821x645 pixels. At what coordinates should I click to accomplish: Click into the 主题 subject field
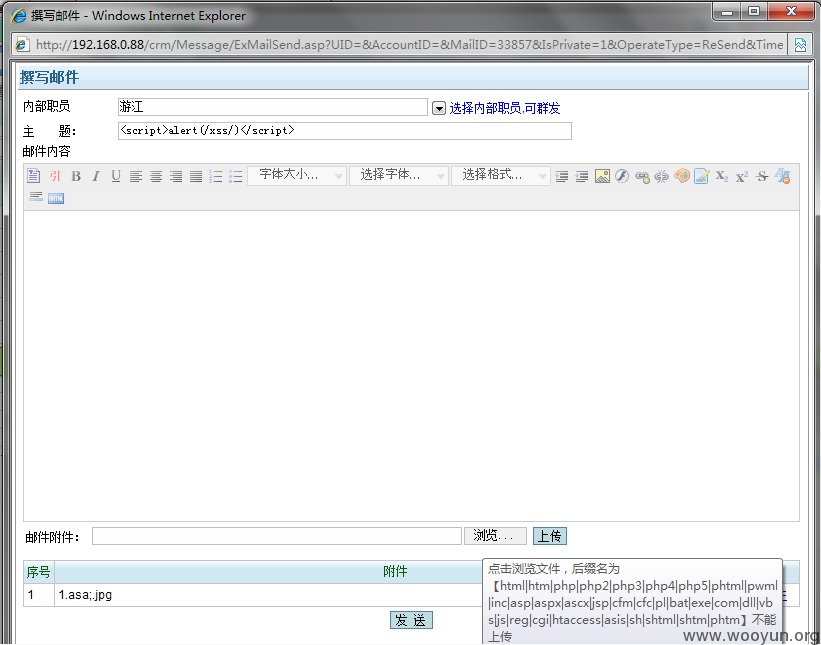(x=345, y=130)
